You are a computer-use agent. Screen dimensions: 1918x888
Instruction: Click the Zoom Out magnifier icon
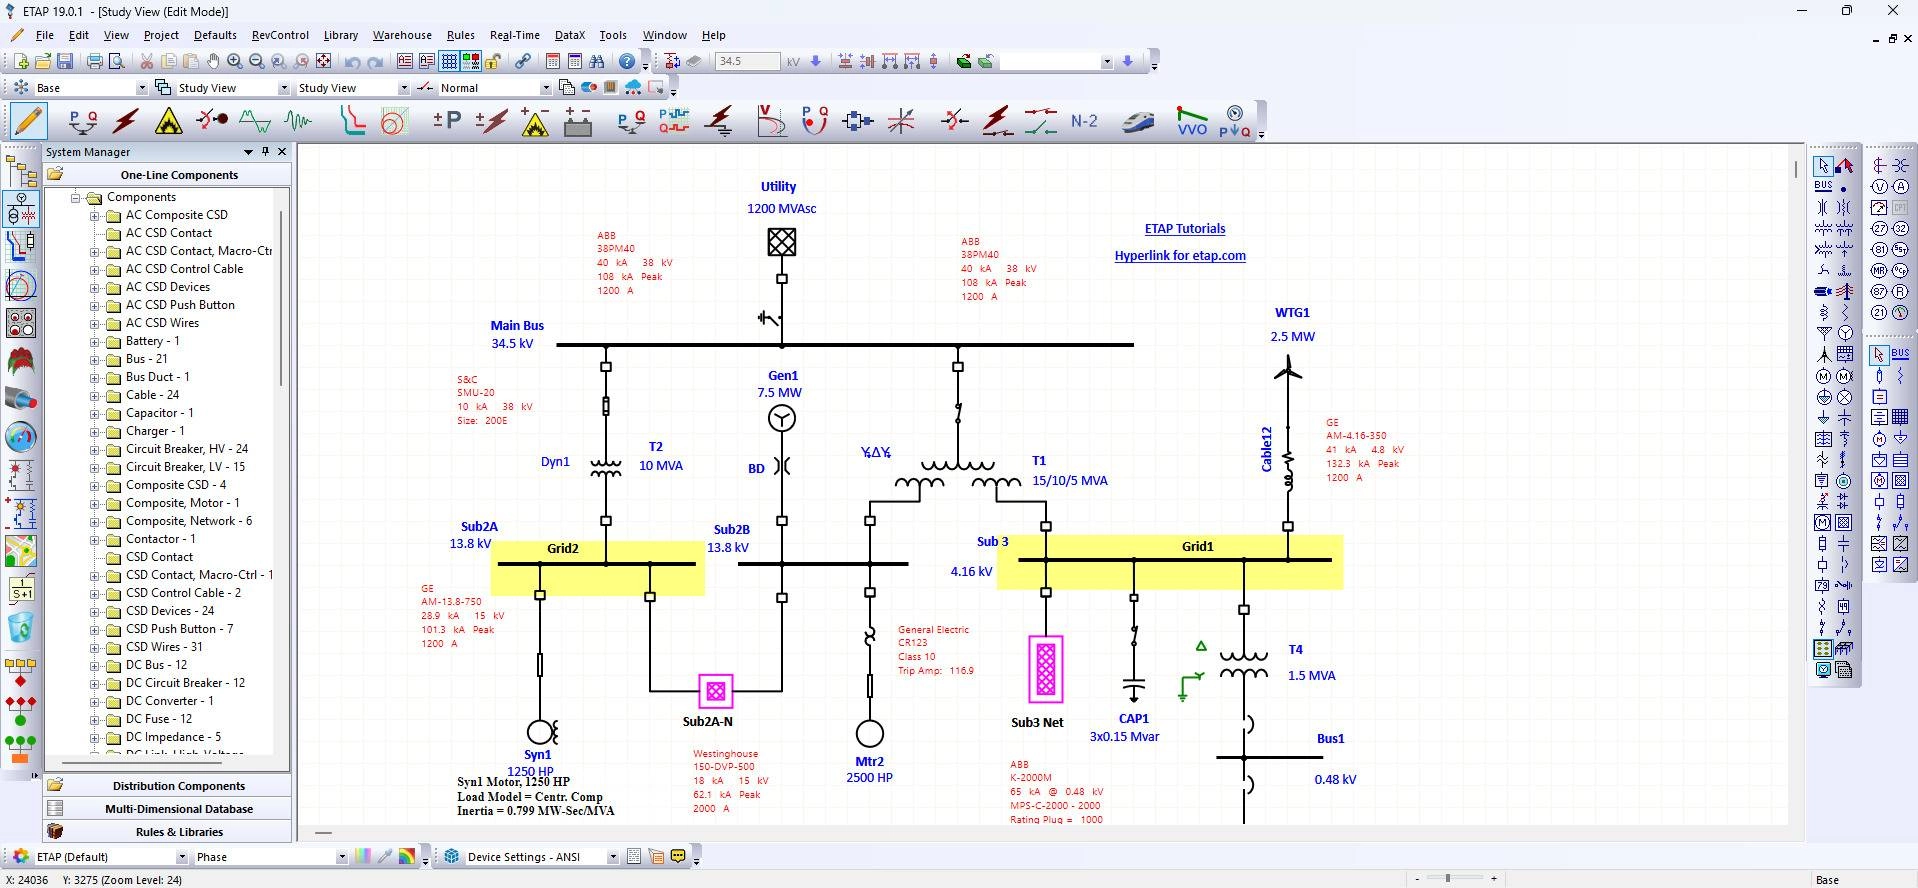coord(257,61)
